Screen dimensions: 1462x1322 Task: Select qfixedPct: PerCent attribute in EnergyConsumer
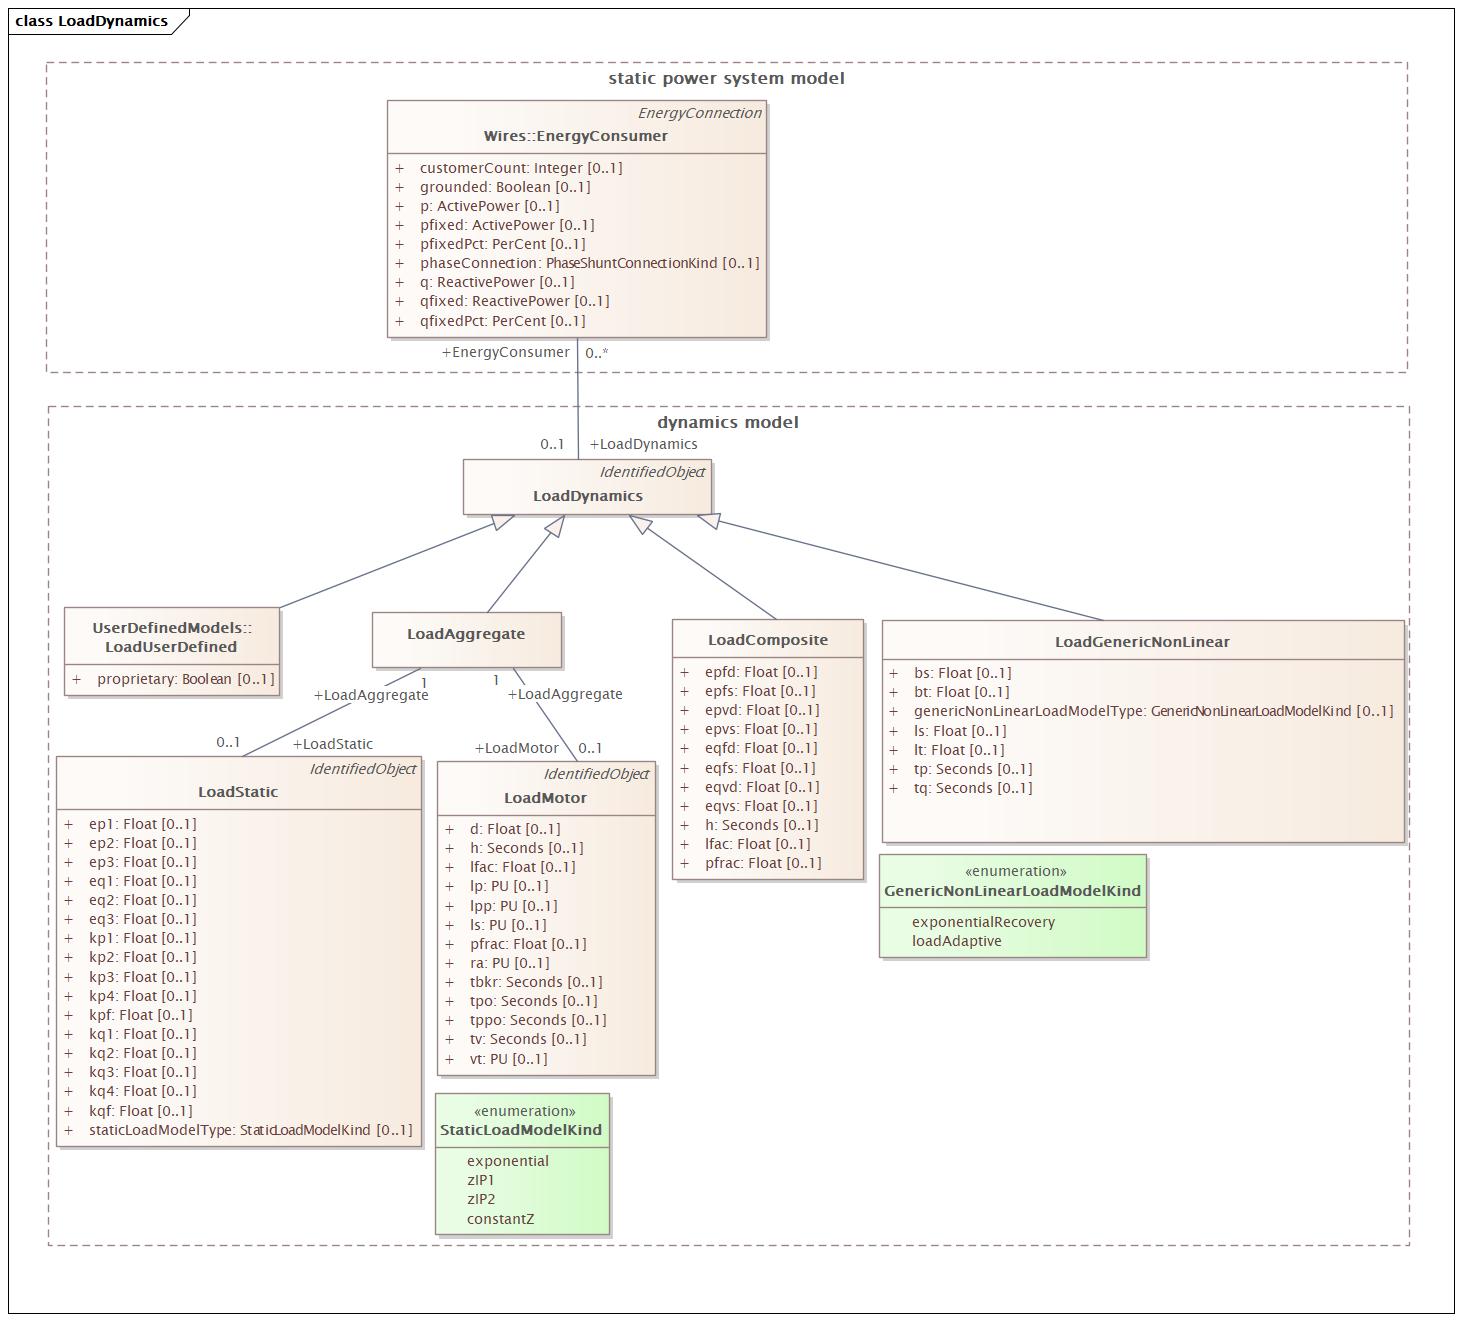click(x=502, y=321)
